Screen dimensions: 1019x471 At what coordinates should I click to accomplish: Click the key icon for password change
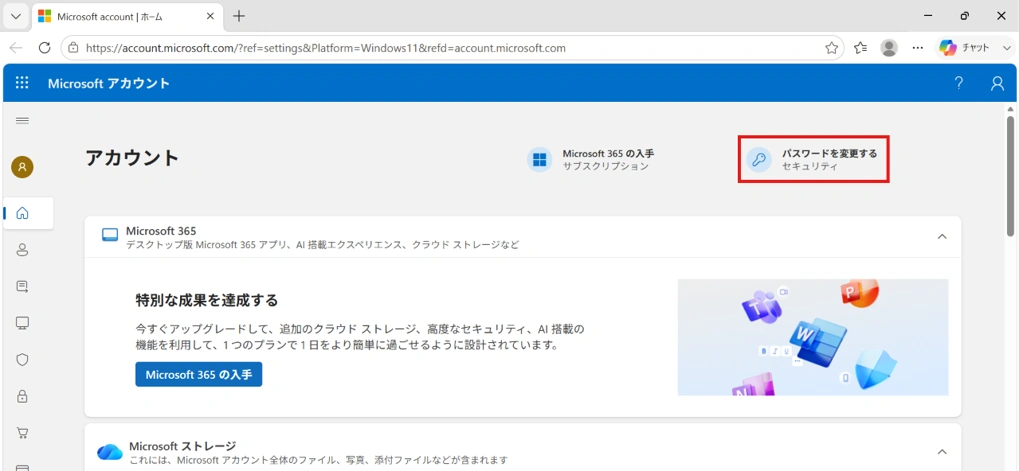tap(758, 160)
